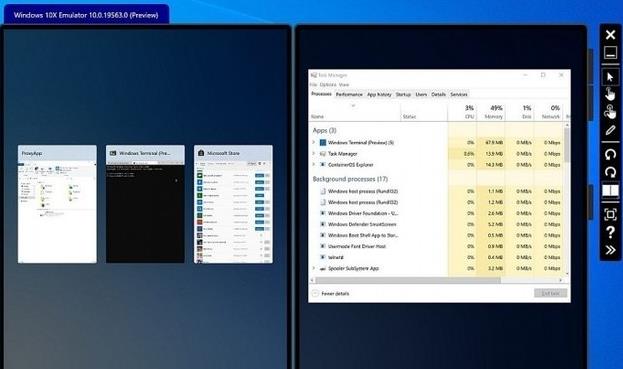Toggle the dual-screen posture icon

click(610, 191)
